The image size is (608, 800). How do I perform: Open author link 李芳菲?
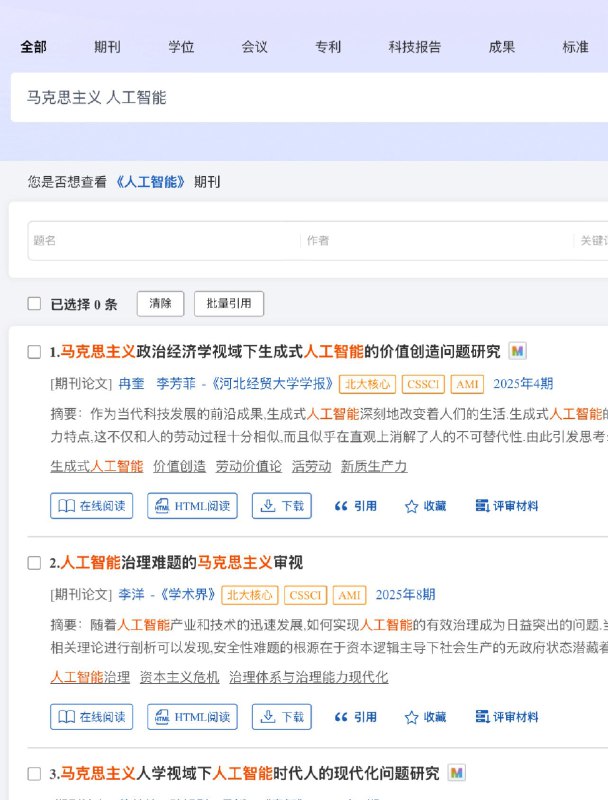(x=176, y=384)
